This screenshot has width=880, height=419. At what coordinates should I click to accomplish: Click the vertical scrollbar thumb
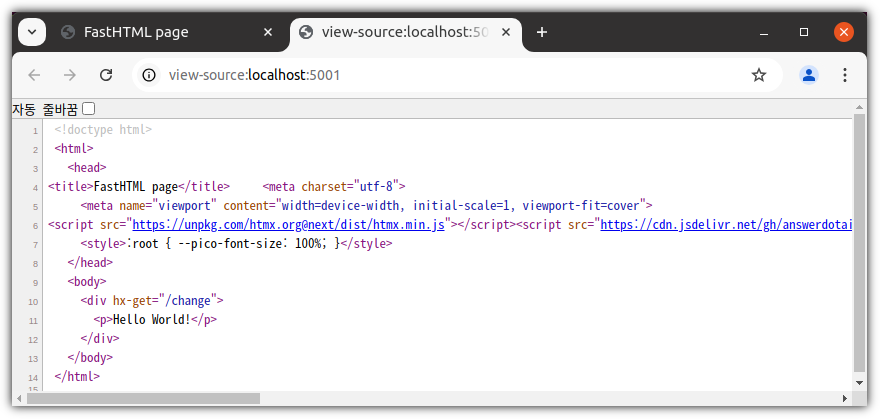(x=859, y=242)
